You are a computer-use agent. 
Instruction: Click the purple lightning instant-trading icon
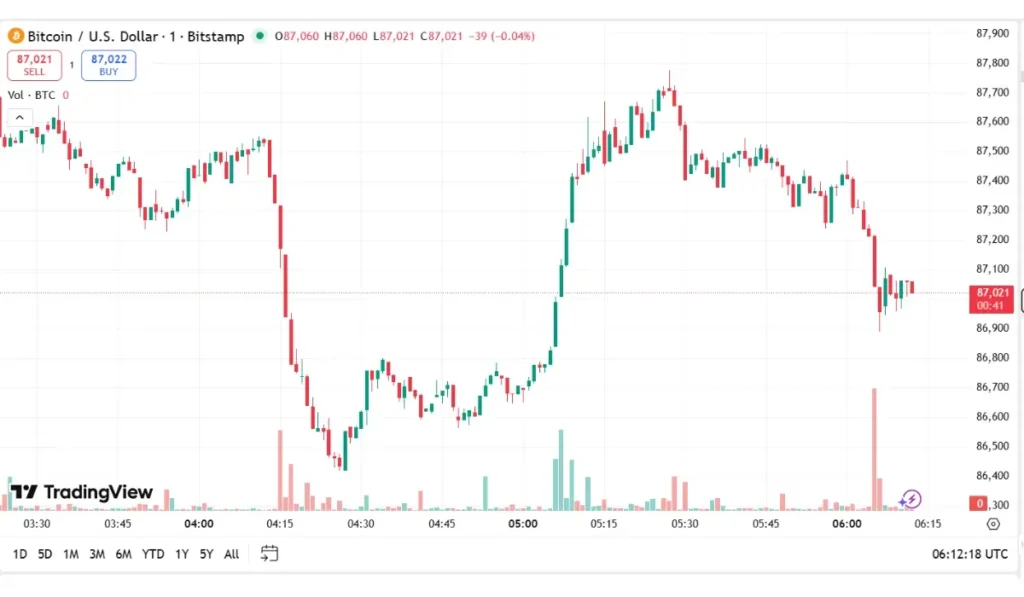[911, 497]
